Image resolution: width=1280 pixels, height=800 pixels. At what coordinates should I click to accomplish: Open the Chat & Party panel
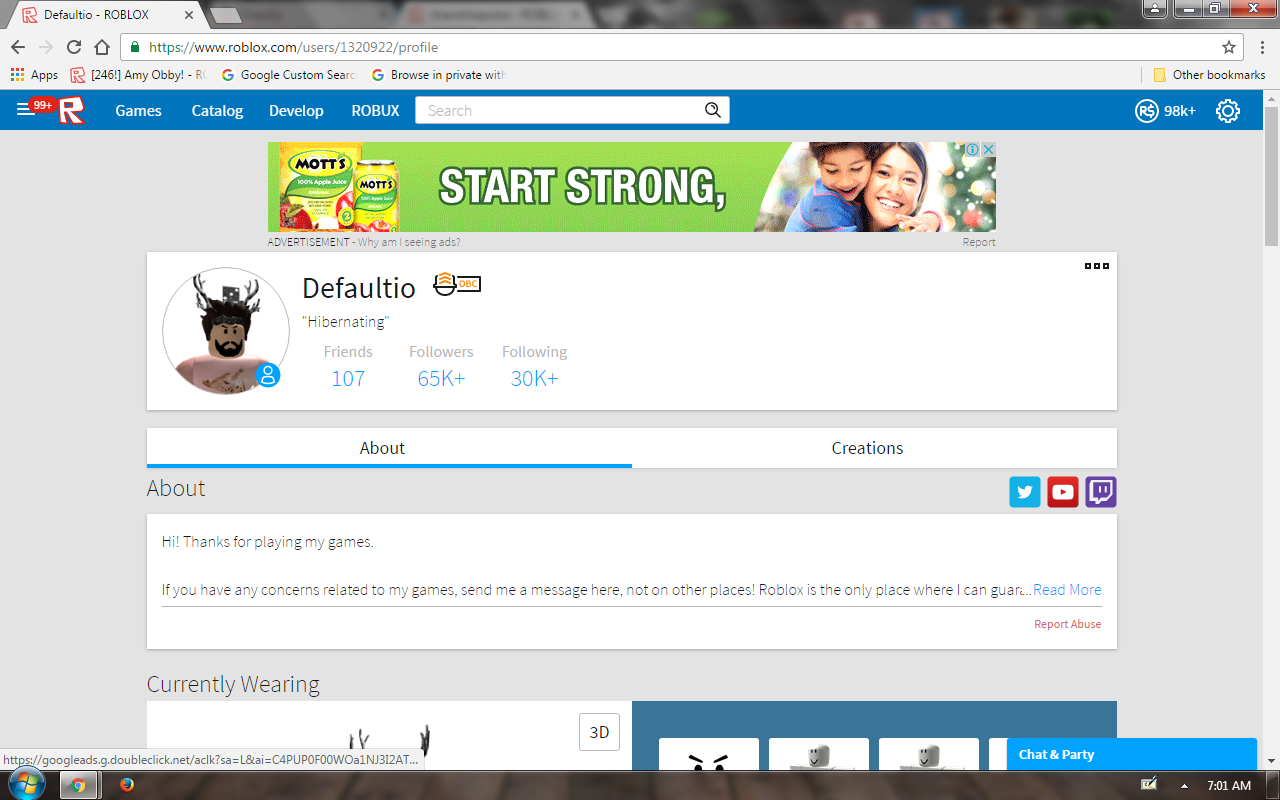(x=1131, y=754)
